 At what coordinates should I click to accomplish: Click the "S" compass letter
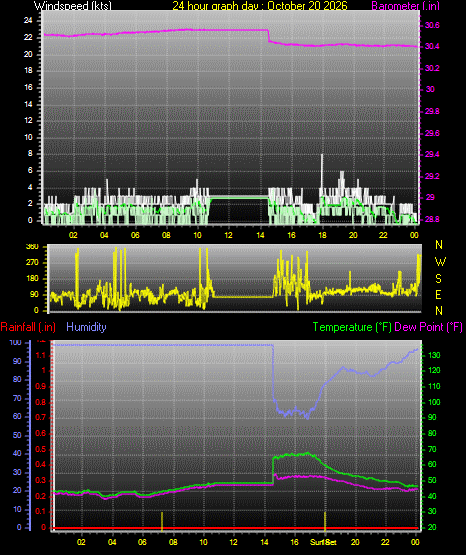click(438, 279)
